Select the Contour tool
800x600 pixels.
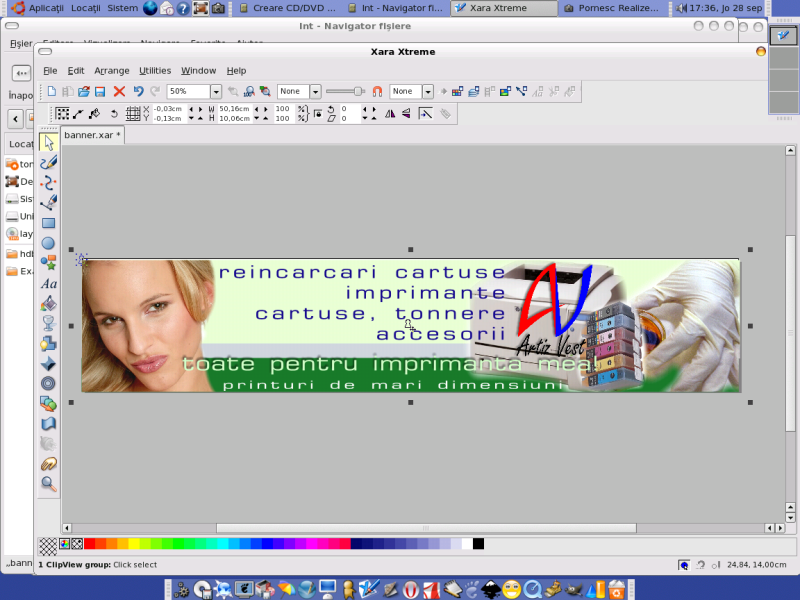[48, 383]
